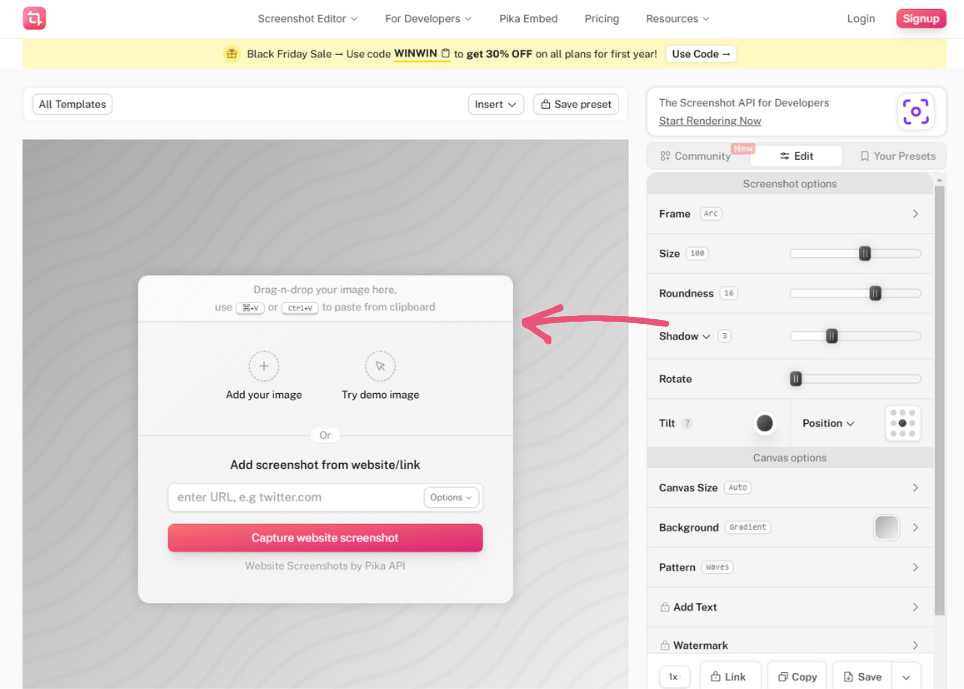Click Save preset button
The width and height of the screenshot is (964, 689).
[x=576, y=104]
